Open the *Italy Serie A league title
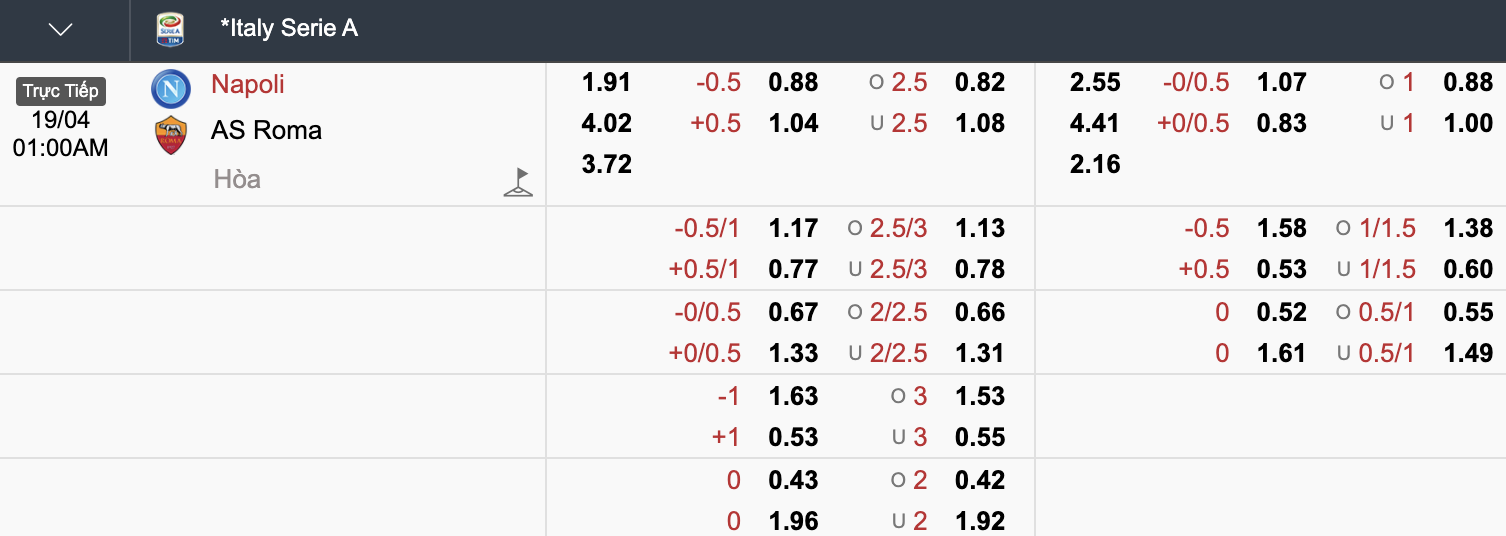Image resolution: width=1506 pixels, height=536 pixels. click(289, 28)
